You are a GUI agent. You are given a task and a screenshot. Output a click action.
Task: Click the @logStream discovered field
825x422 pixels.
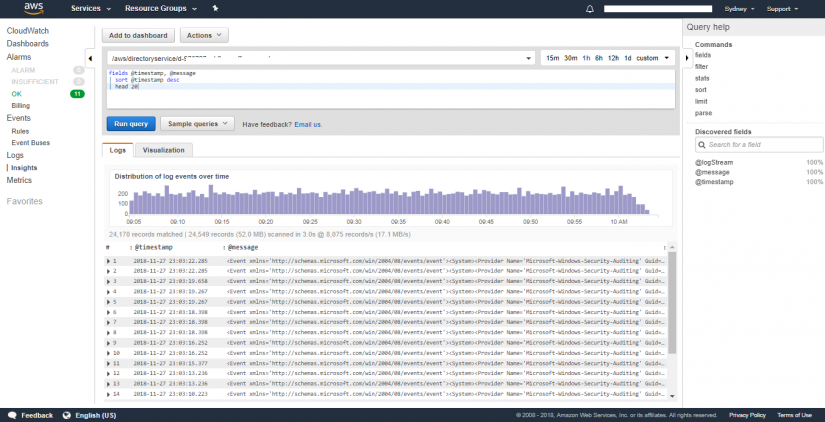[714, 163]
